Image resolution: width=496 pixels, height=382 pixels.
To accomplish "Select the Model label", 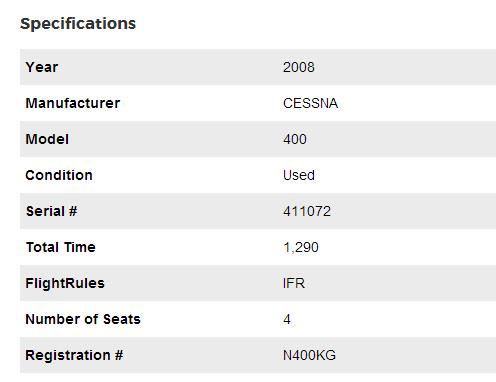I will (47, 139).
